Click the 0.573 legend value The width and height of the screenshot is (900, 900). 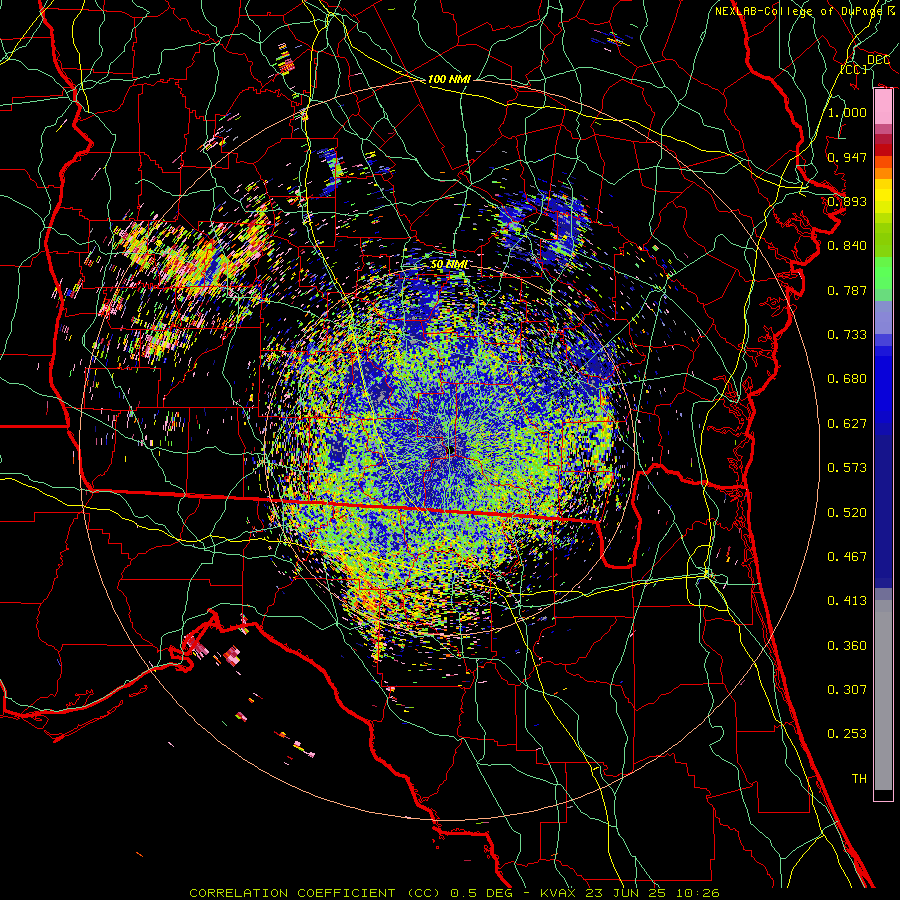click(x=847, y=468)
